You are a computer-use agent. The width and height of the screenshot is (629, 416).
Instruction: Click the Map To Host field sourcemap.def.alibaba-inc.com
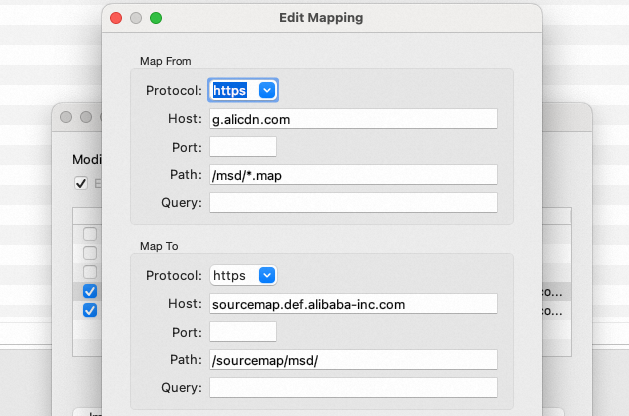coord(353,303)
